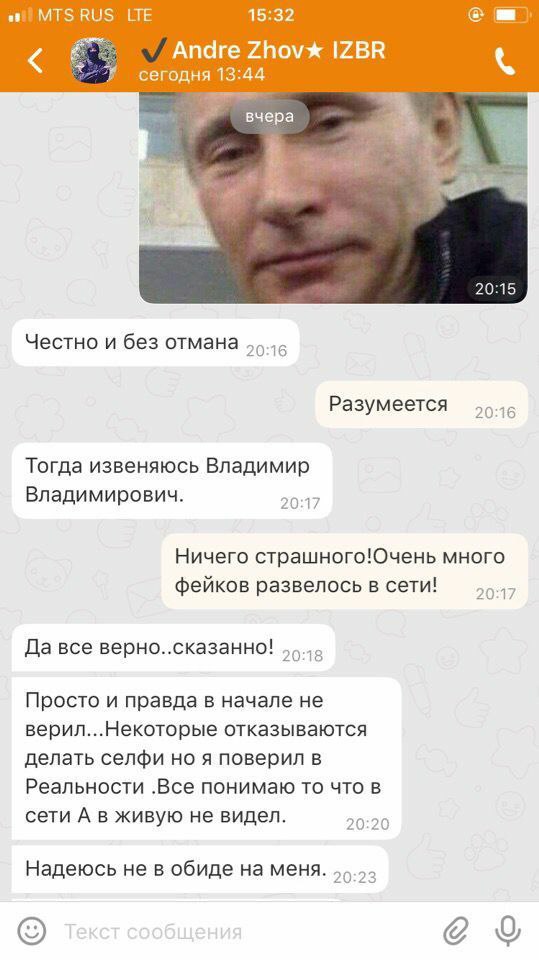Tap the microphone voice message icon
The height and width of the screenshot is (960, 539).
[x=507, y=932]
